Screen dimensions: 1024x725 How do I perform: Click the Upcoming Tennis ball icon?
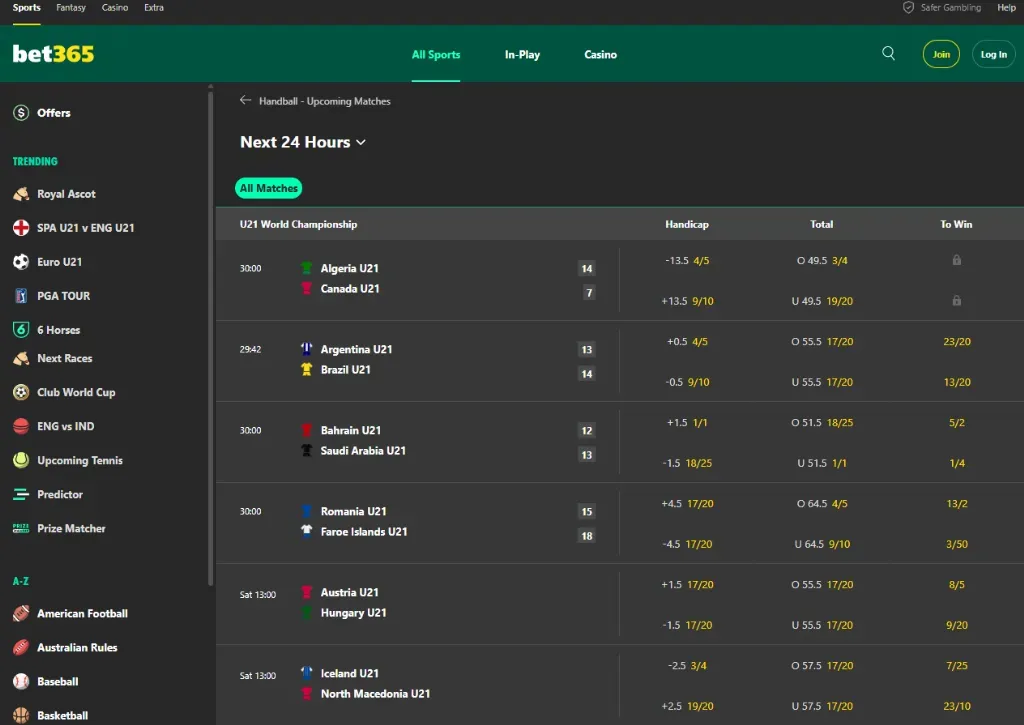[21, 460]
